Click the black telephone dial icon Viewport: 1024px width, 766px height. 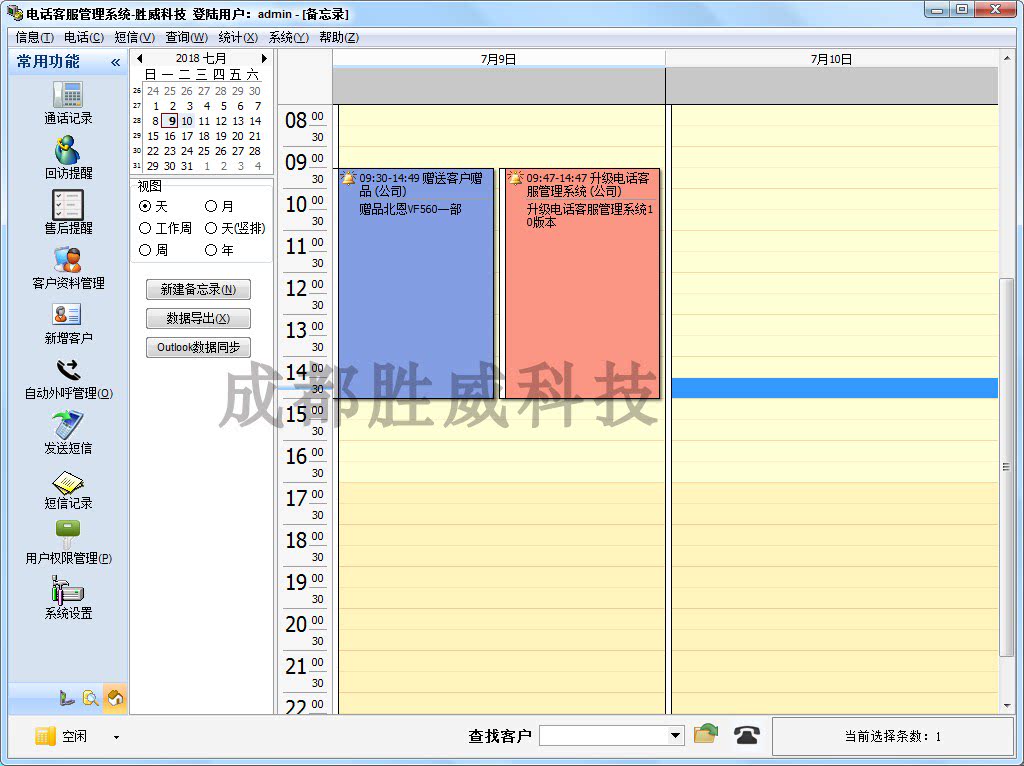coord(746,736)
